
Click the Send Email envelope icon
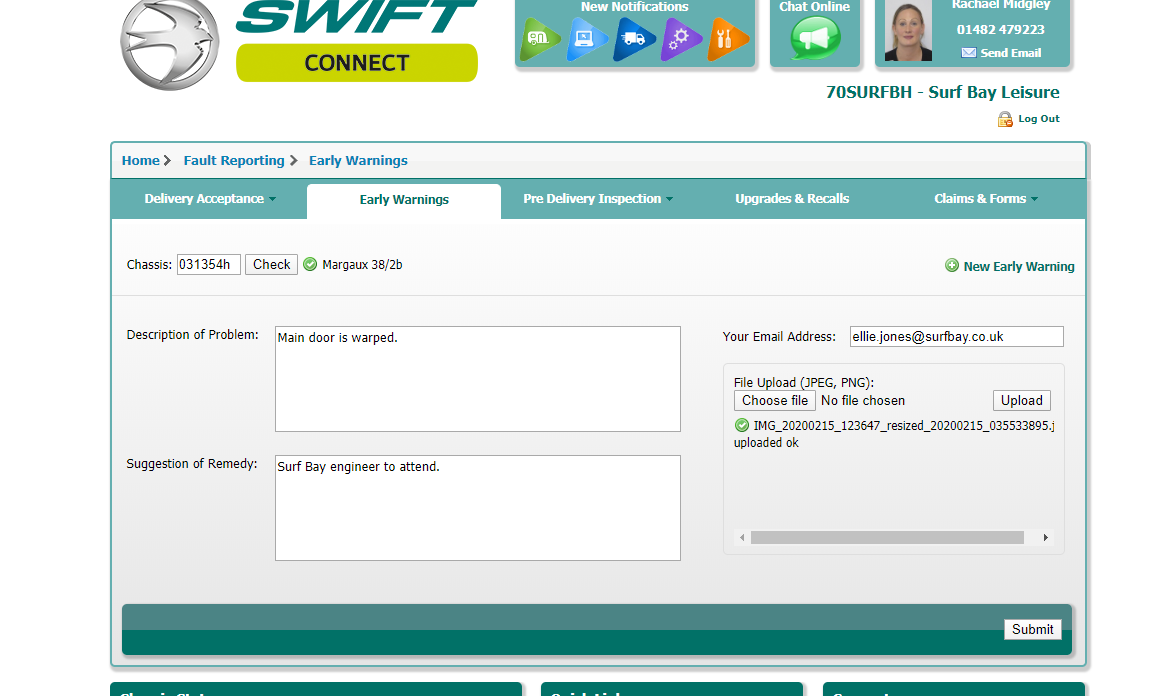click(x=969, y=53)
